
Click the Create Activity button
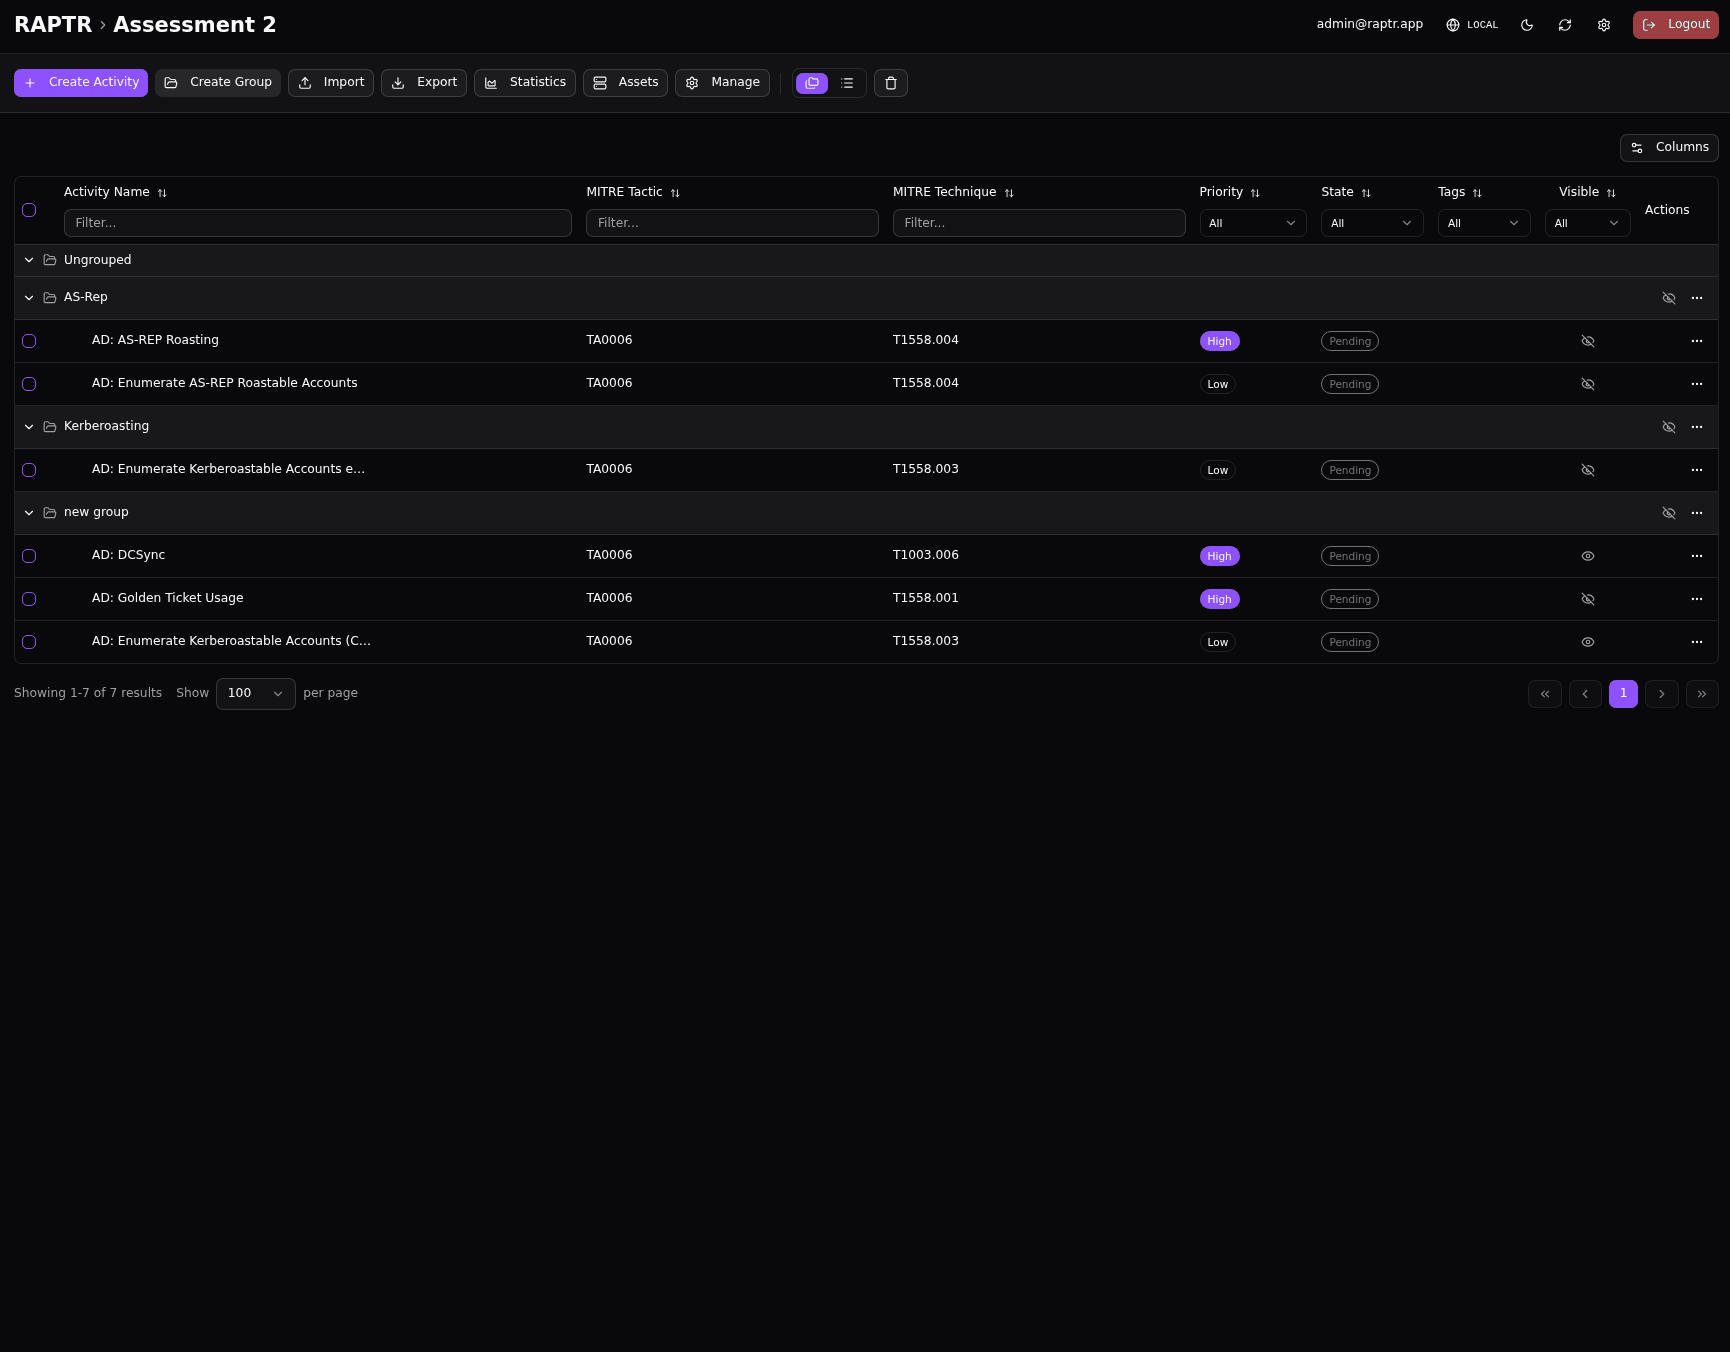[x=80, y=82]
